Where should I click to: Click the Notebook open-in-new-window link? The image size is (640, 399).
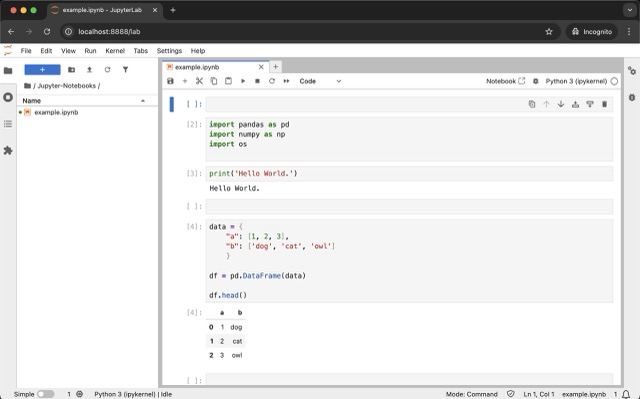point(505,81)
